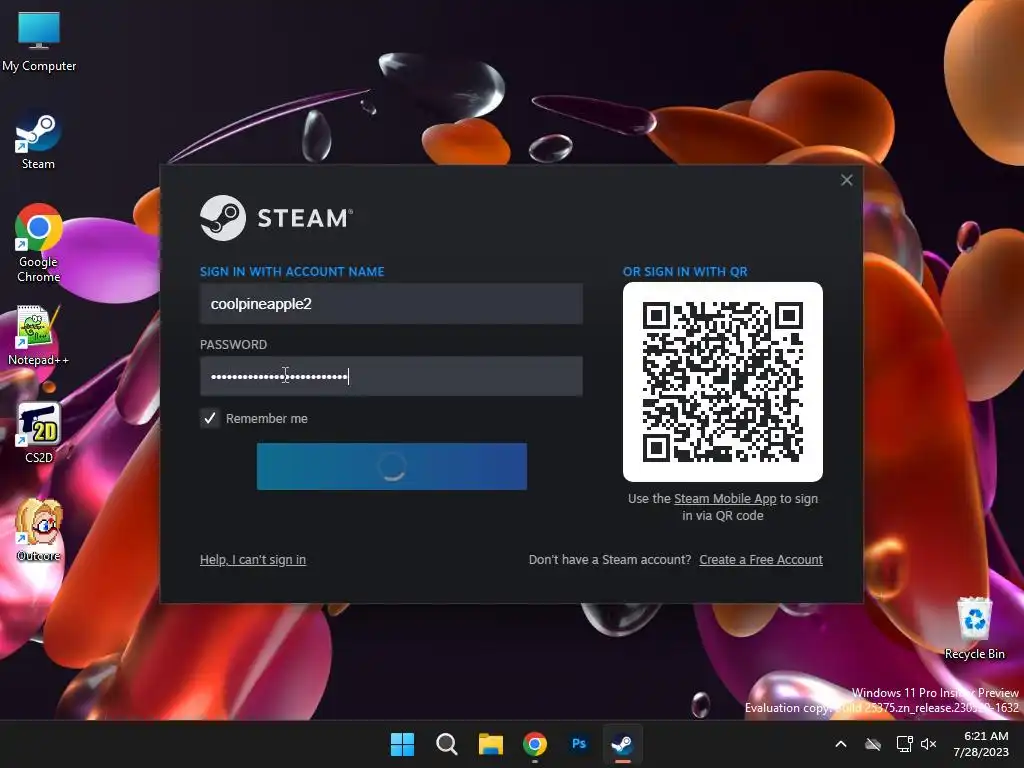The image size is (1024, 768).
Task: Click the Steam taskbar icon
Action: coord(622,744)
